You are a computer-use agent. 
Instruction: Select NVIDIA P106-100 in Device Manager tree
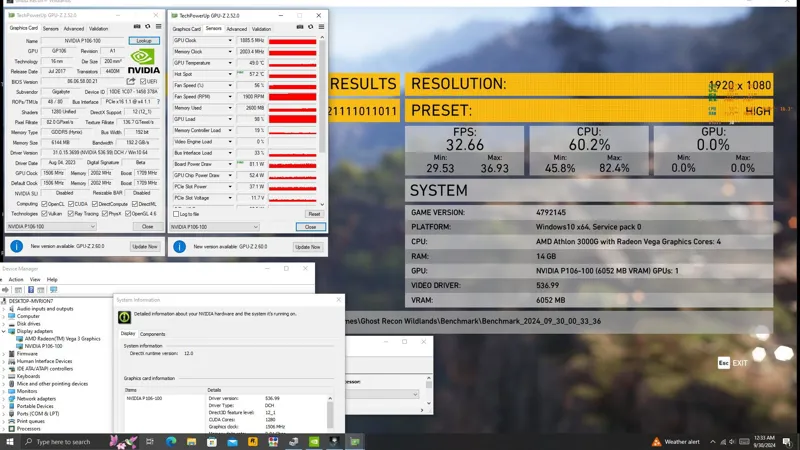pos(43,346)
